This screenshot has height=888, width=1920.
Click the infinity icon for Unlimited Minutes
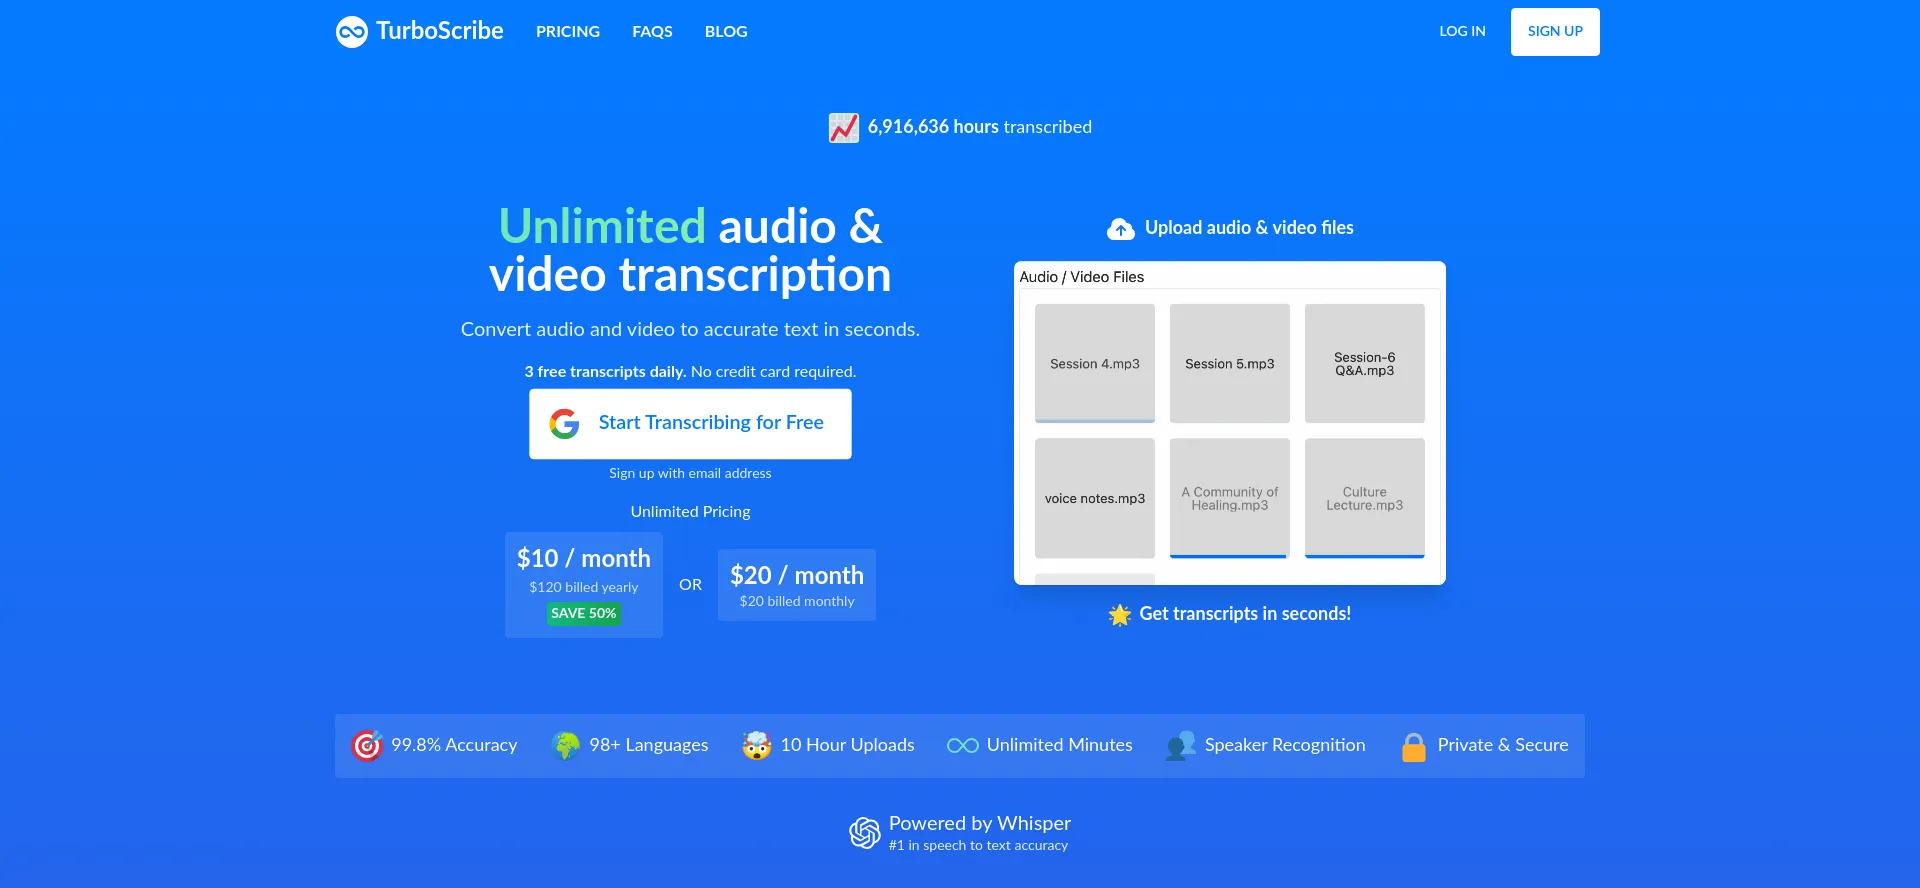(x=963, y=746)
